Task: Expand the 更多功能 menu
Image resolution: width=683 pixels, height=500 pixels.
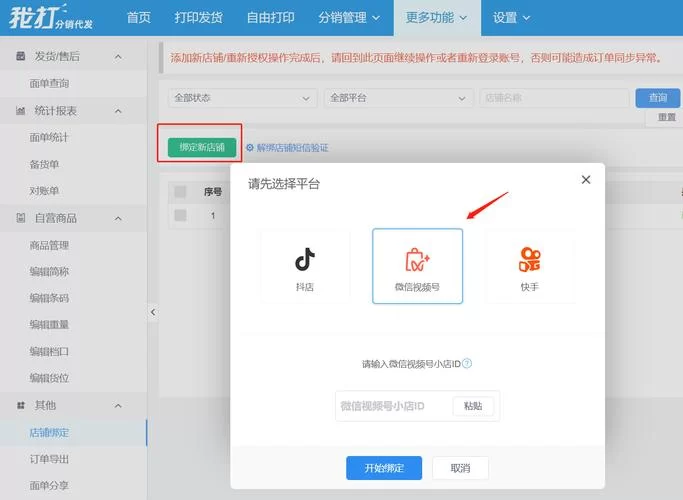Action: point(436,18)
